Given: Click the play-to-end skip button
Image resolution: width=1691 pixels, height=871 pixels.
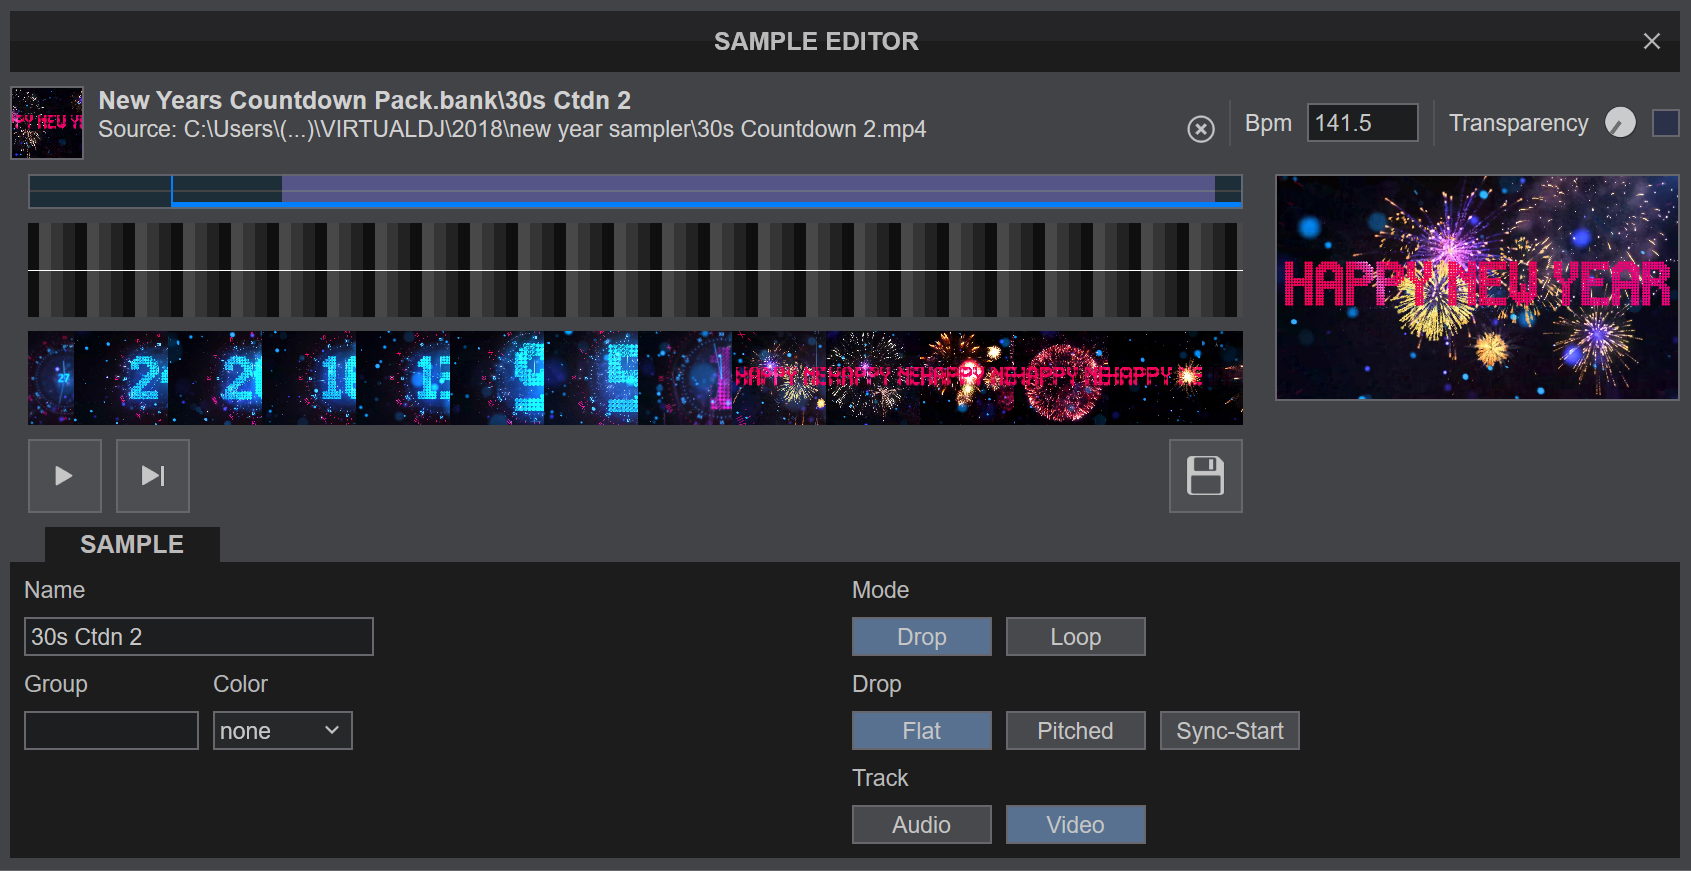Looking at the screenshot, I should pos(153,476).
